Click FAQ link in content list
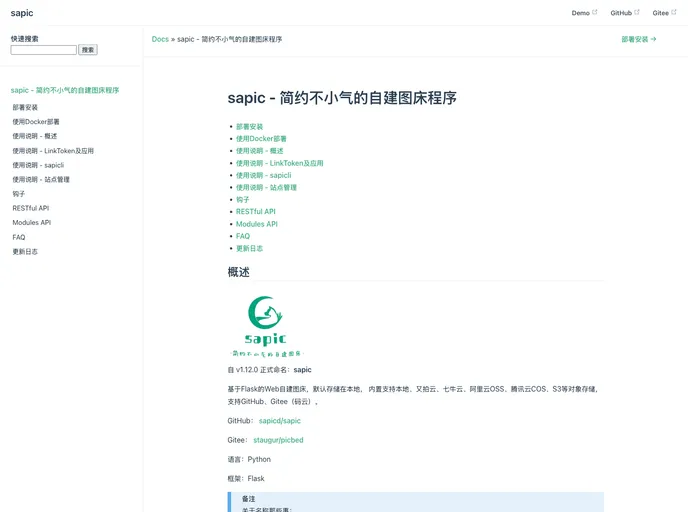 point(243,236)
